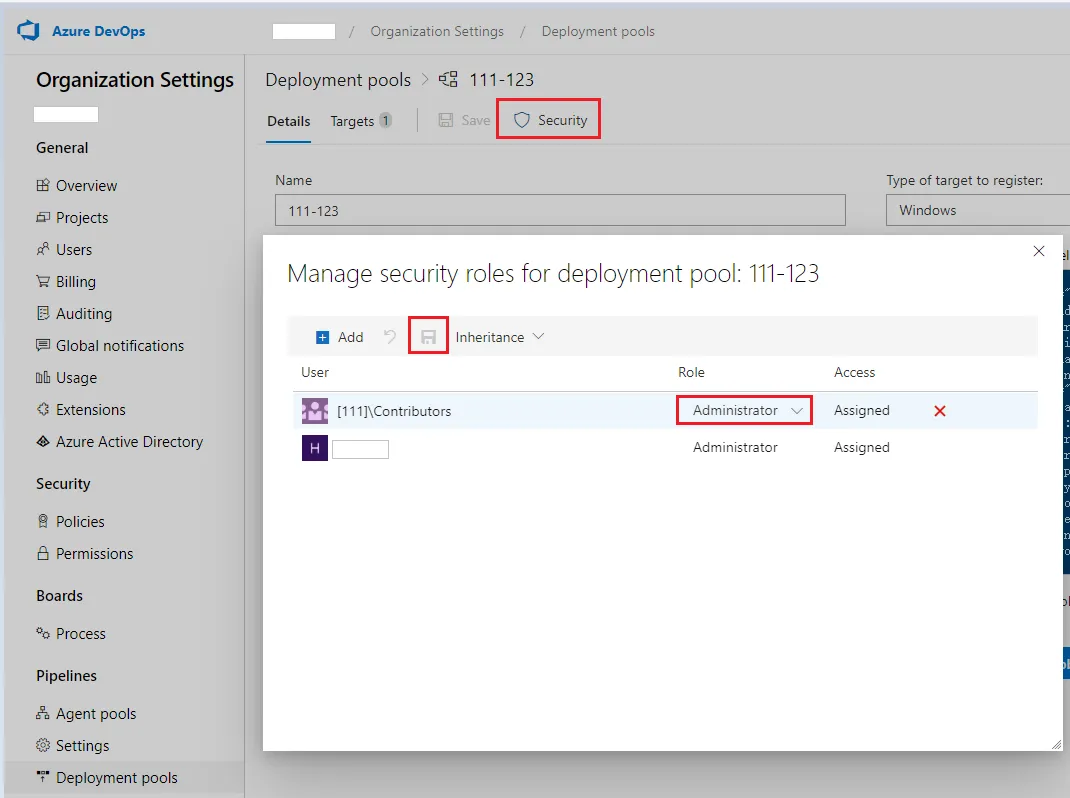Viewport: 1070px width, 798px height.
Task: Open the Type of target dropdown
Action: [977, 210]
